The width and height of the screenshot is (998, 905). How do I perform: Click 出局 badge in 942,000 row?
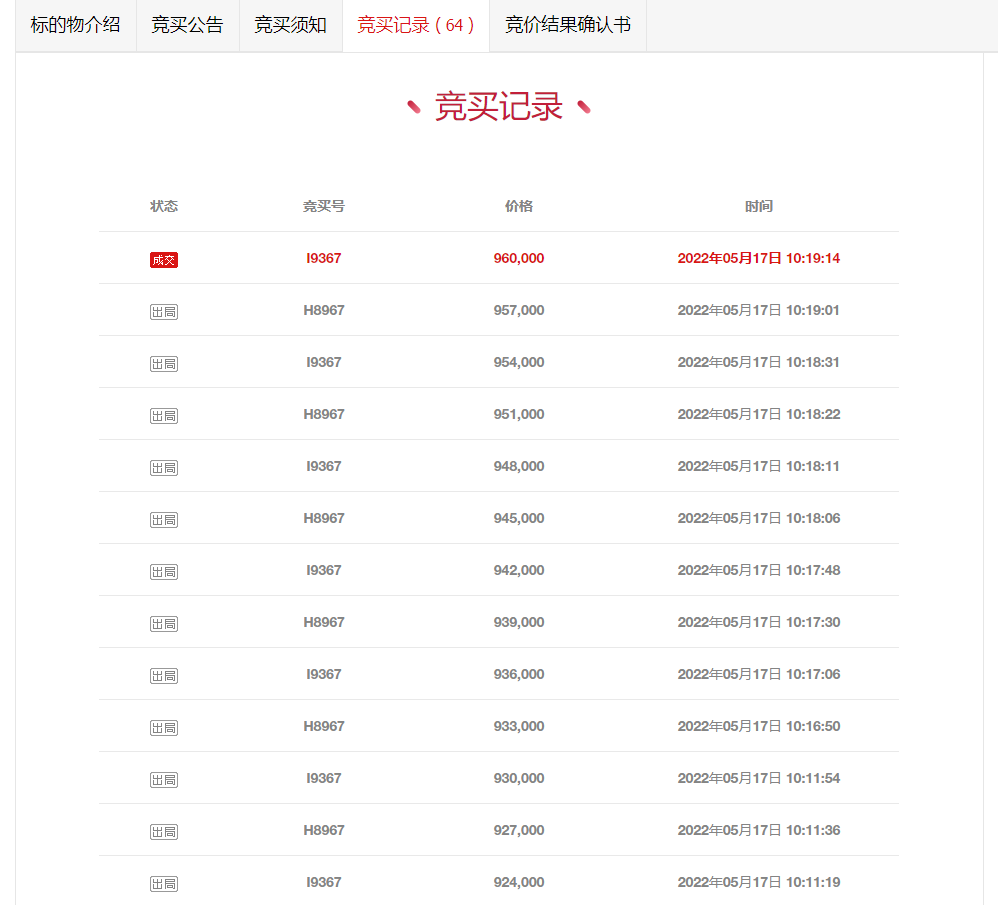[x=164, y=572]
